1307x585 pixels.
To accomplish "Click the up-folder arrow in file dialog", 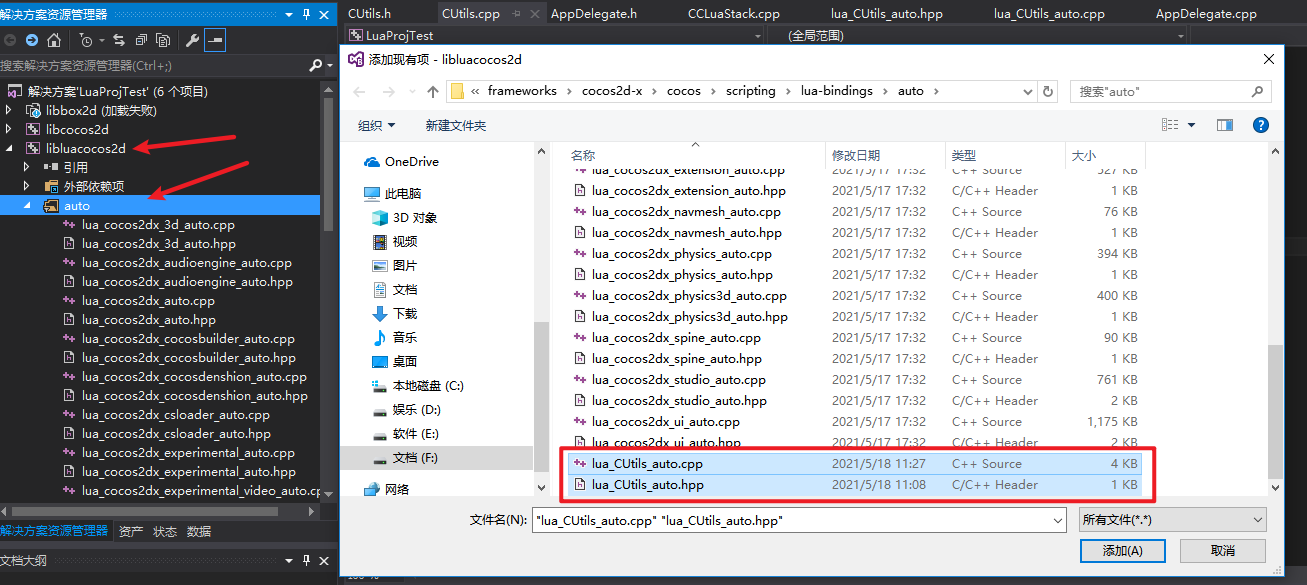I will [x=432, y=91].
